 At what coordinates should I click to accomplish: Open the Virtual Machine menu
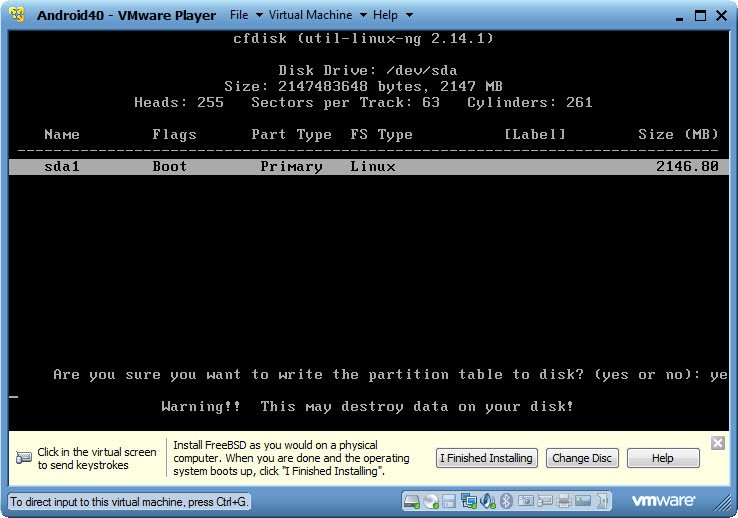tap(310, 15)
